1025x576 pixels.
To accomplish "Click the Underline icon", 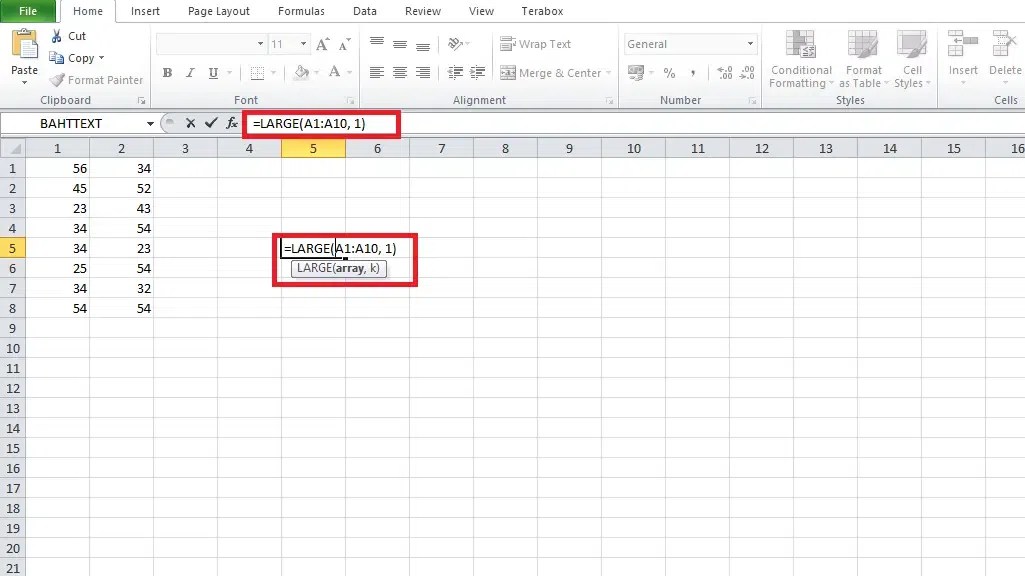I will click(x=211, y=72).
